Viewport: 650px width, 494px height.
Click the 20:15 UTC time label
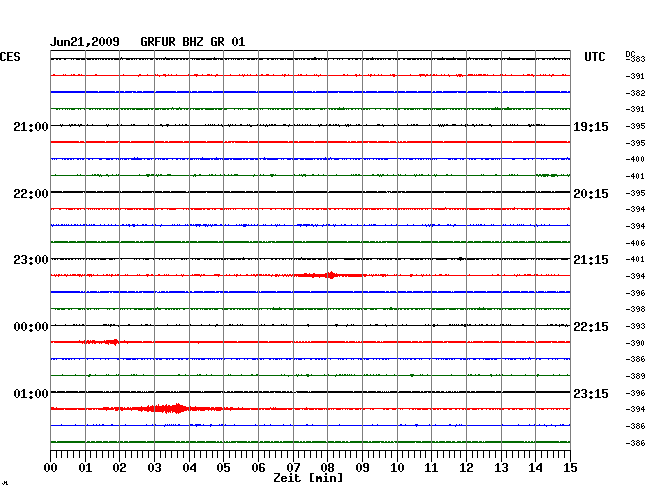click(x=591, y=194)
